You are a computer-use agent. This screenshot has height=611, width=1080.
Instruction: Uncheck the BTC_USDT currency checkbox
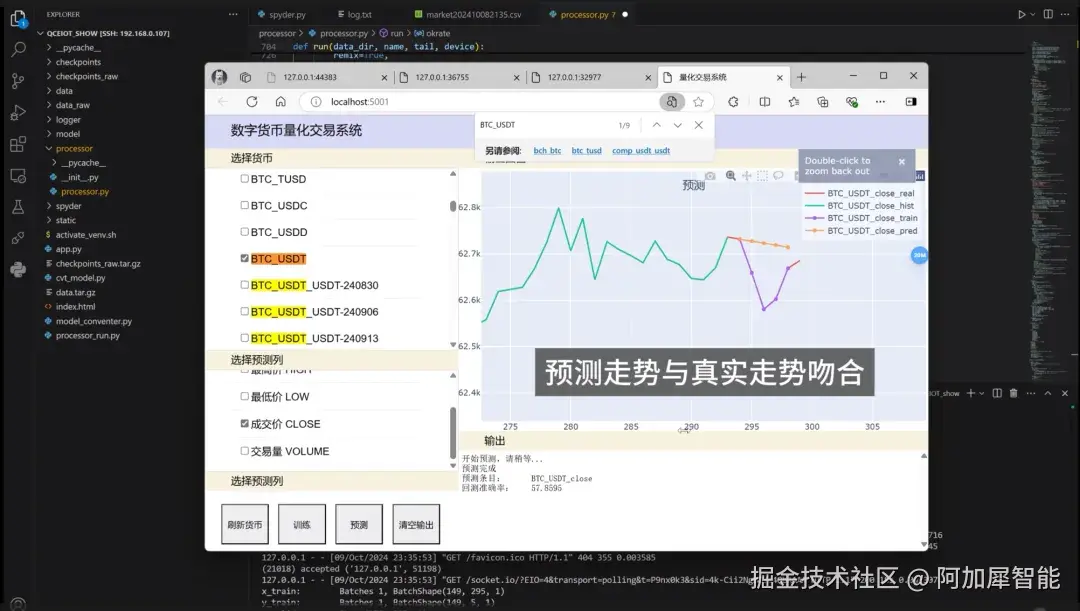click(244, 258)
